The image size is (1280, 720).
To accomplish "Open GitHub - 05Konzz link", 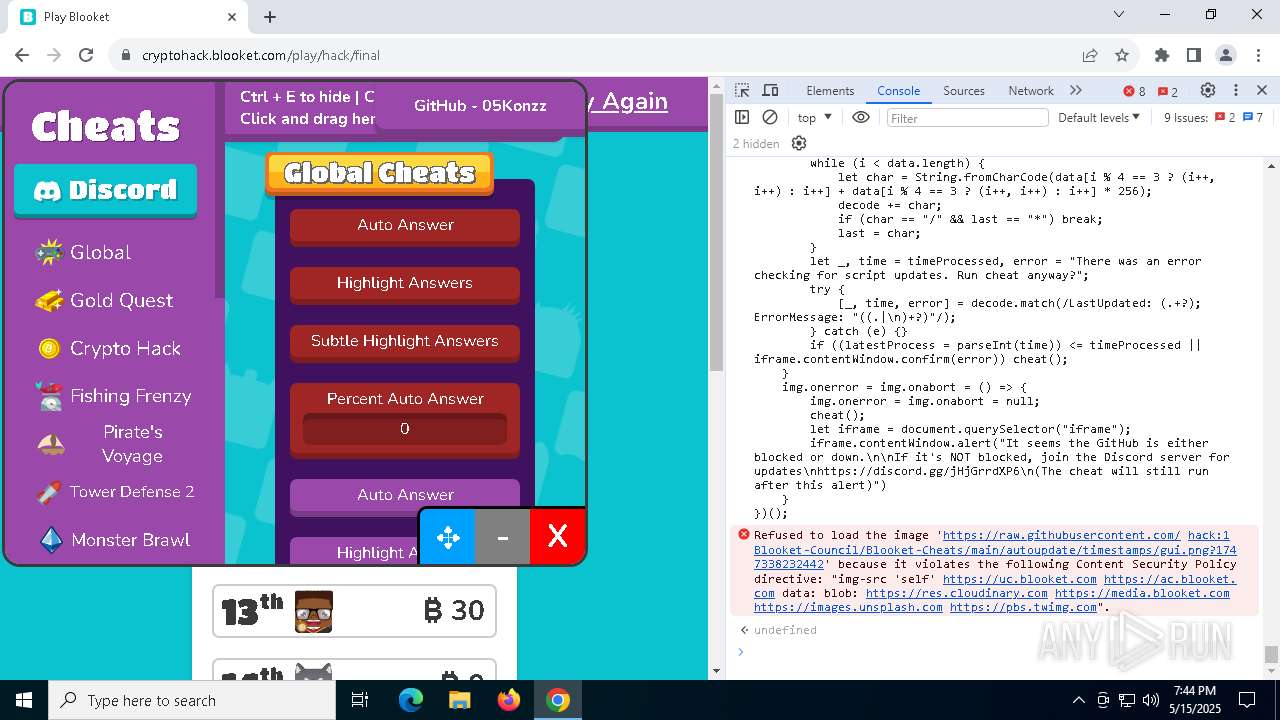I will click(x=480, y=105).
